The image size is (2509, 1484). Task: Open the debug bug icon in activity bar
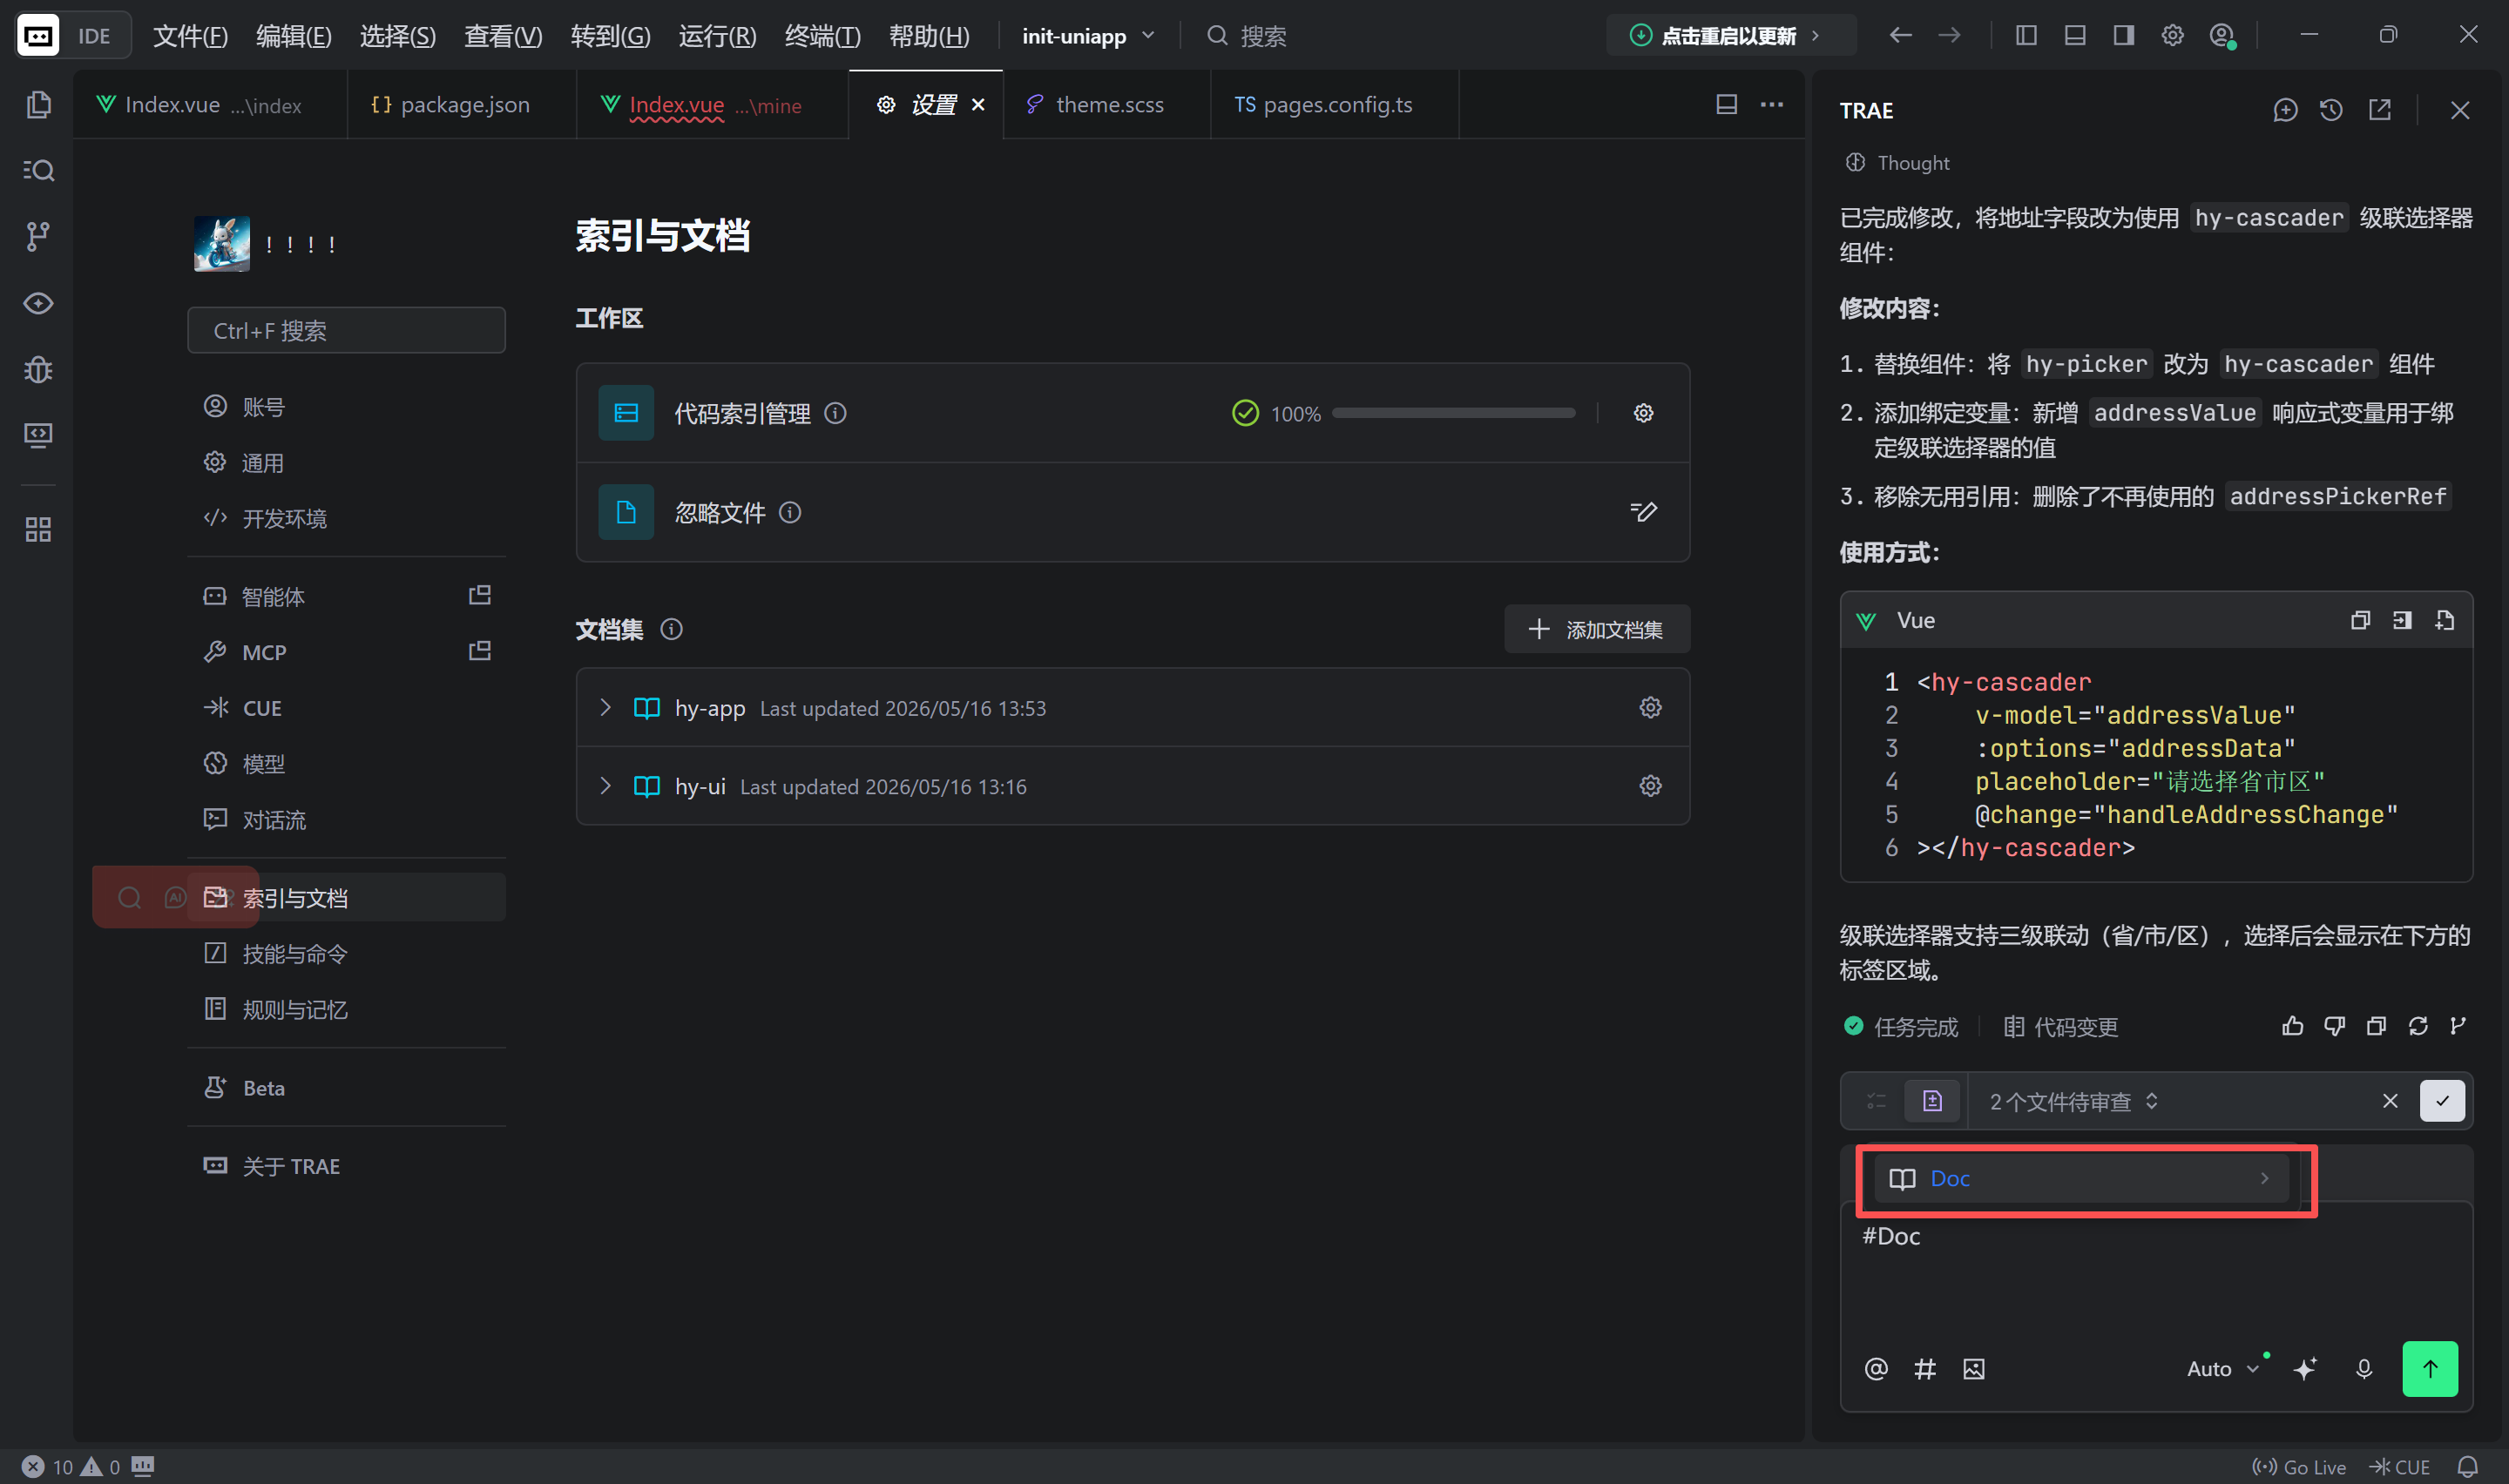coord(38,369)
